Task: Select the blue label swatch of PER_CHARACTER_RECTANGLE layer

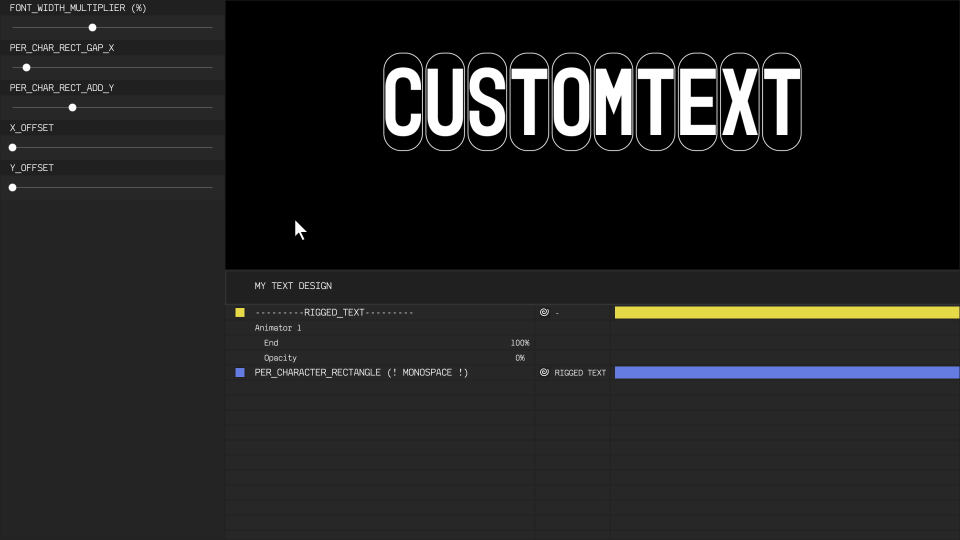Action: [x=240, y=372]
